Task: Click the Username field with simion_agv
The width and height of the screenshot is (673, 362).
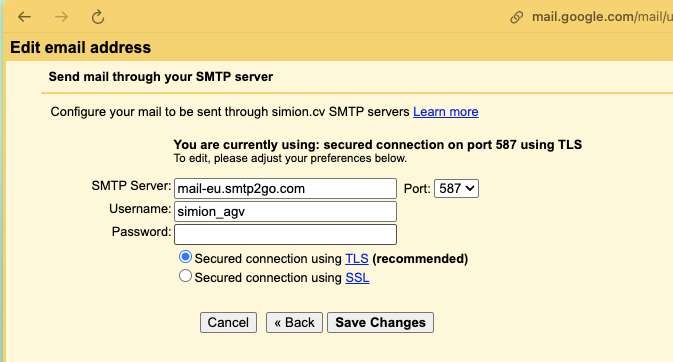Action: [x=285, y=212]
